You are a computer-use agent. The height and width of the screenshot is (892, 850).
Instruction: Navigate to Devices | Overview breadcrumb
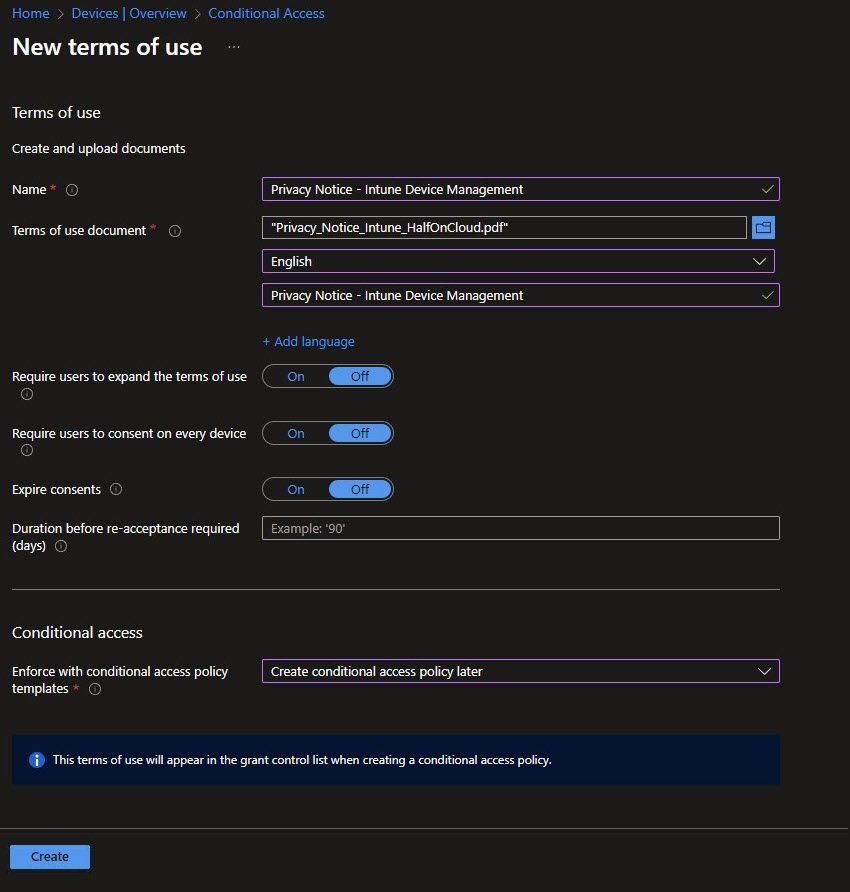pos(129,13)
